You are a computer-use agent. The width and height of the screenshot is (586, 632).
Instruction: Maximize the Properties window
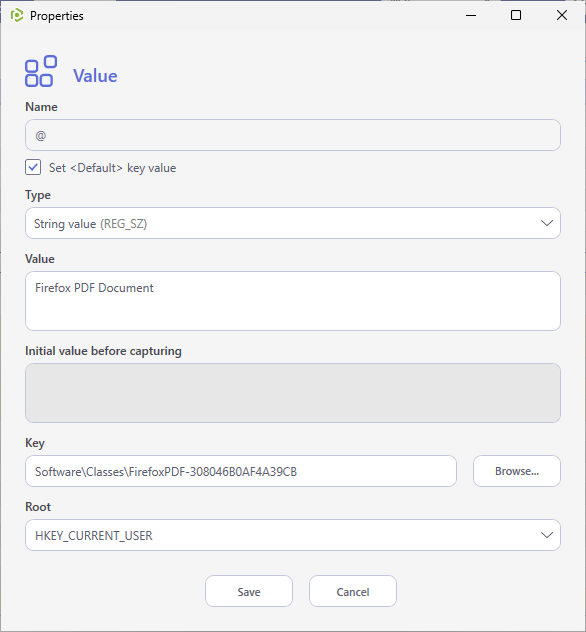(x=516, y=15)
